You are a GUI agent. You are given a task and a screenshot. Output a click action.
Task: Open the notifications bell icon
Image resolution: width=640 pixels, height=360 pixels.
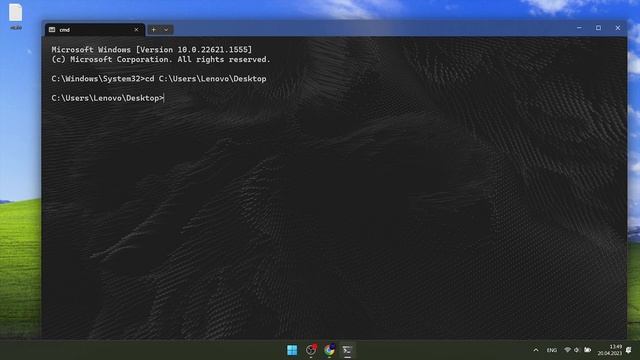pyautogui.click(x=629, y=350)
